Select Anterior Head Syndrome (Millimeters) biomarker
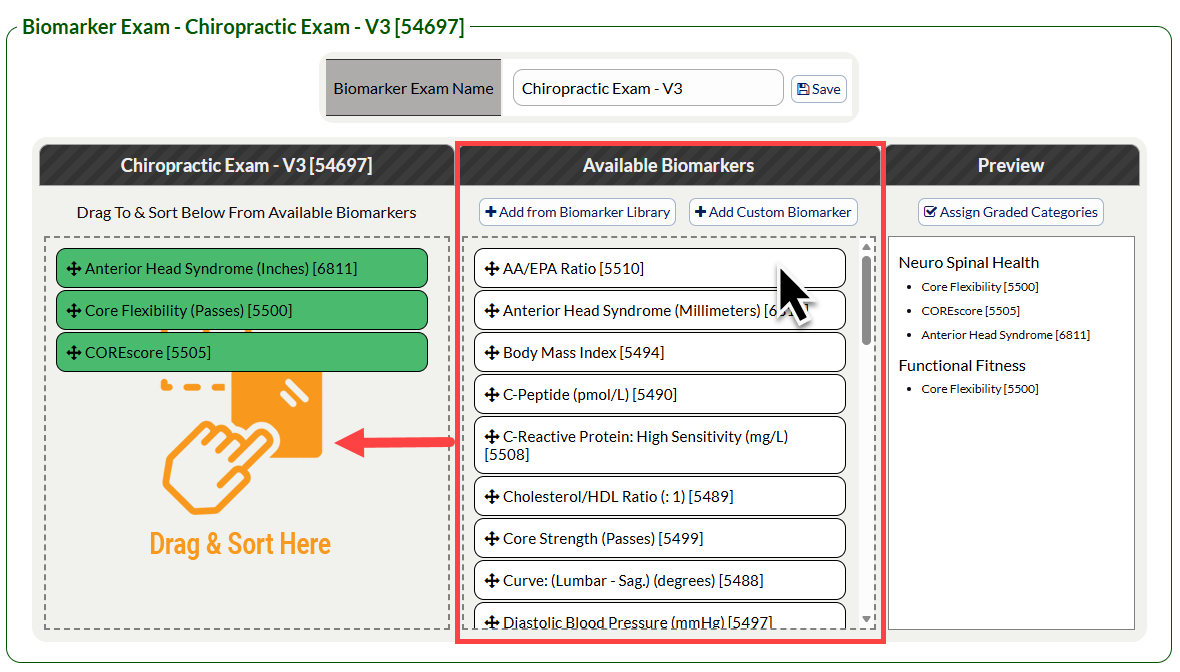The image size is (1180, 672). coord(660,311)
